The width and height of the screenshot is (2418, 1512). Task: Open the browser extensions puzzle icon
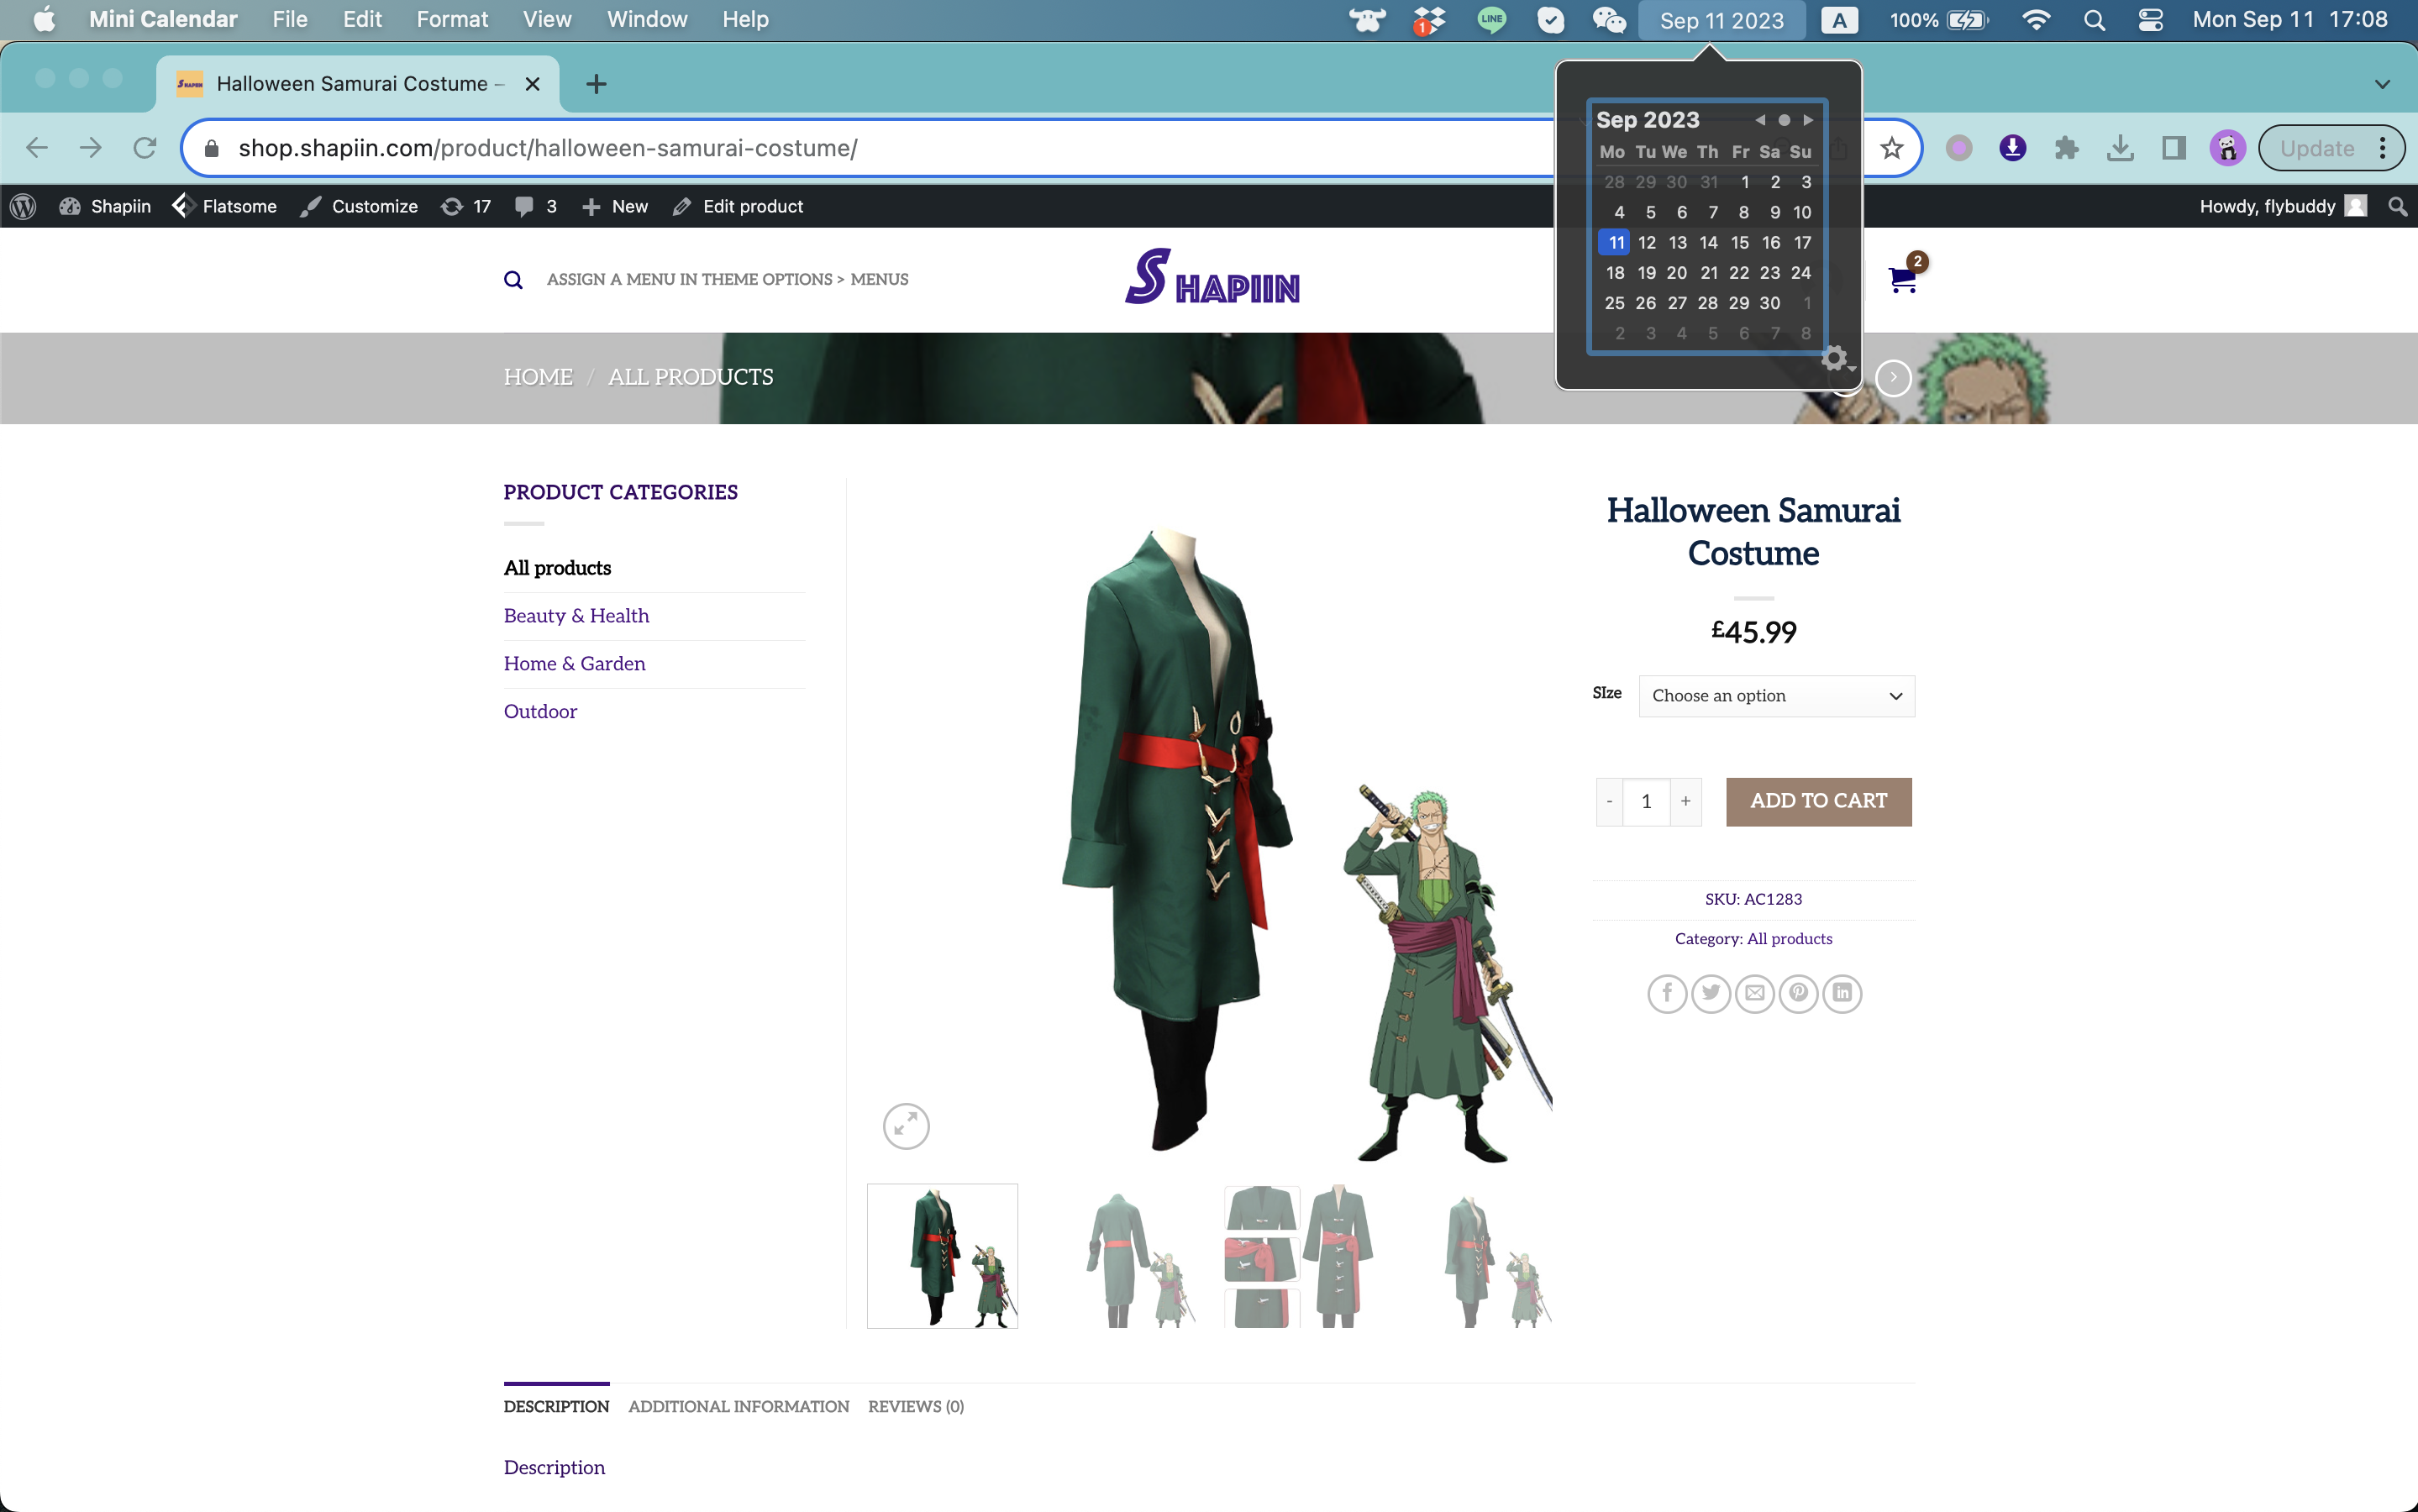[x=2066, y=148]
